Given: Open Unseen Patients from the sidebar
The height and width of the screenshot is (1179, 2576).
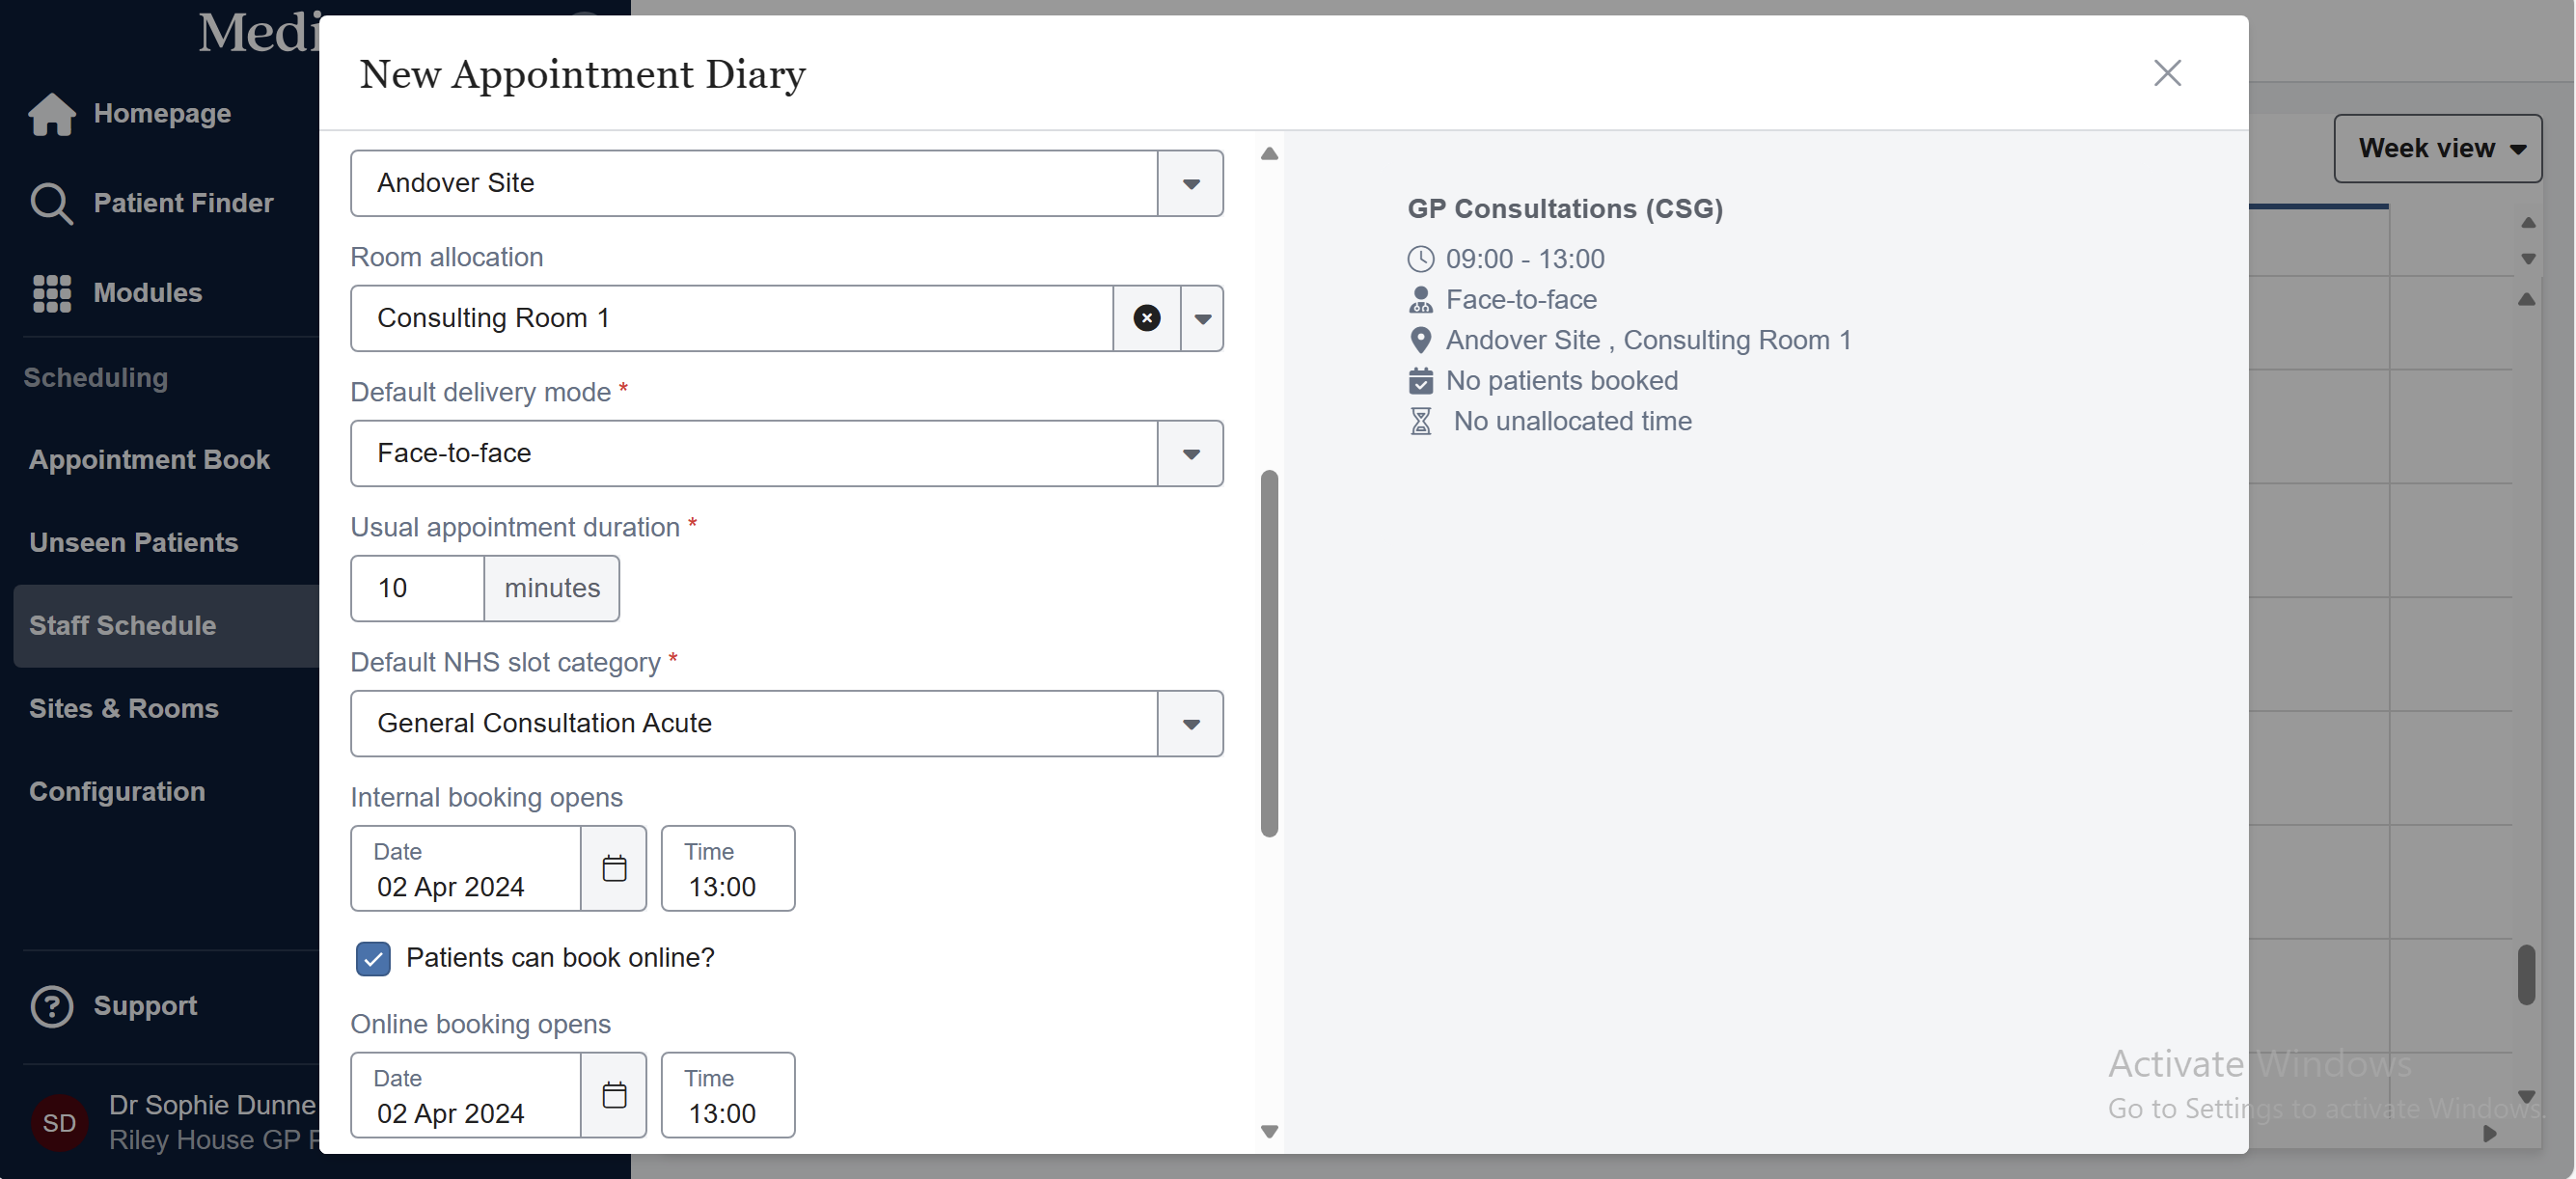Looking at the screenshot, I should tap(133, 543).
